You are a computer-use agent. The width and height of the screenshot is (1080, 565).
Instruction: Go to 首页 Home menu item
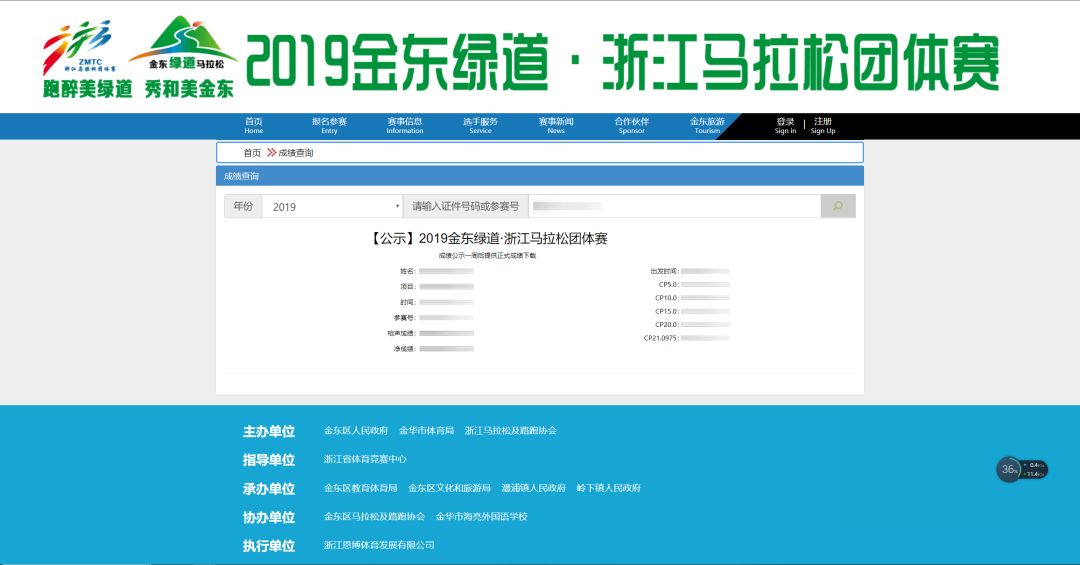[x=253, y=125]
